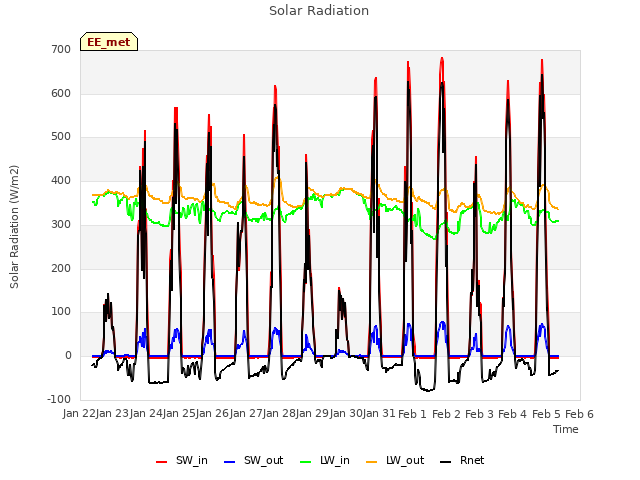Click the Time x-axis label
Viewport: 640px width, 480px height.
point(566,429)
